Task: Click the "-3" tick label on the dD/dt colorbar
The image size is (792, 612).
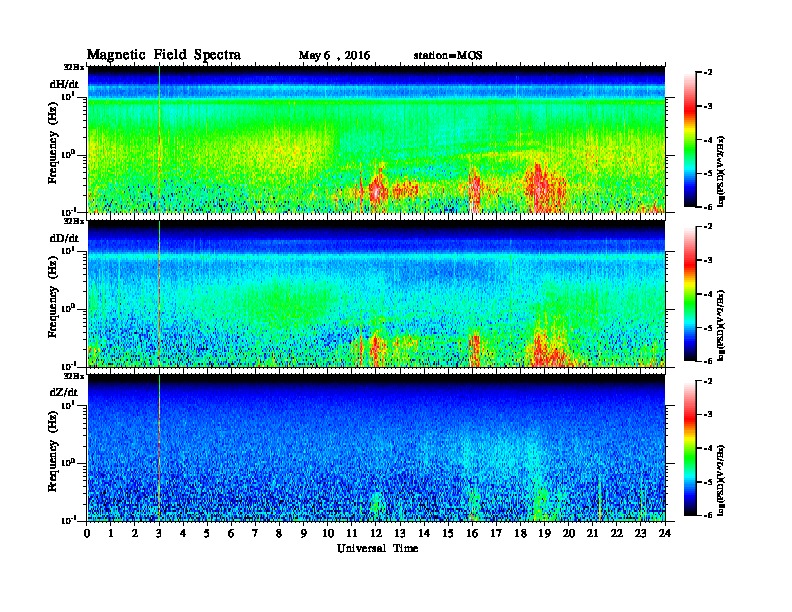Action: (708, 260)
